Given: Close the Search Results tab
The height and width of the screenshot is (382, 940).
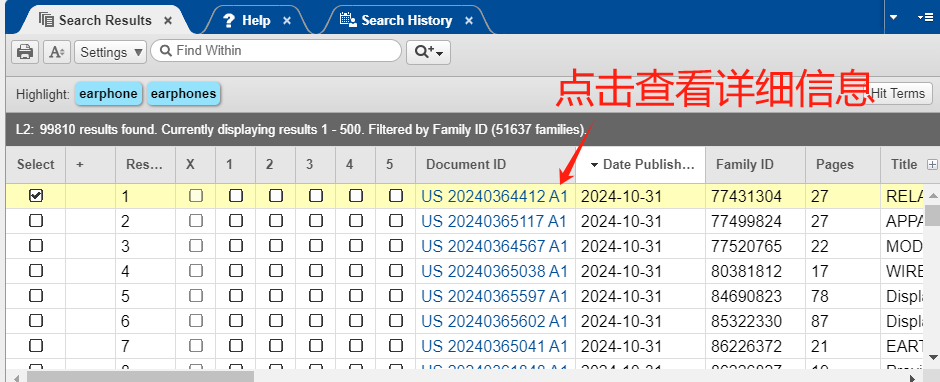Looking at the screenshot, I should (x=168, y=20).
